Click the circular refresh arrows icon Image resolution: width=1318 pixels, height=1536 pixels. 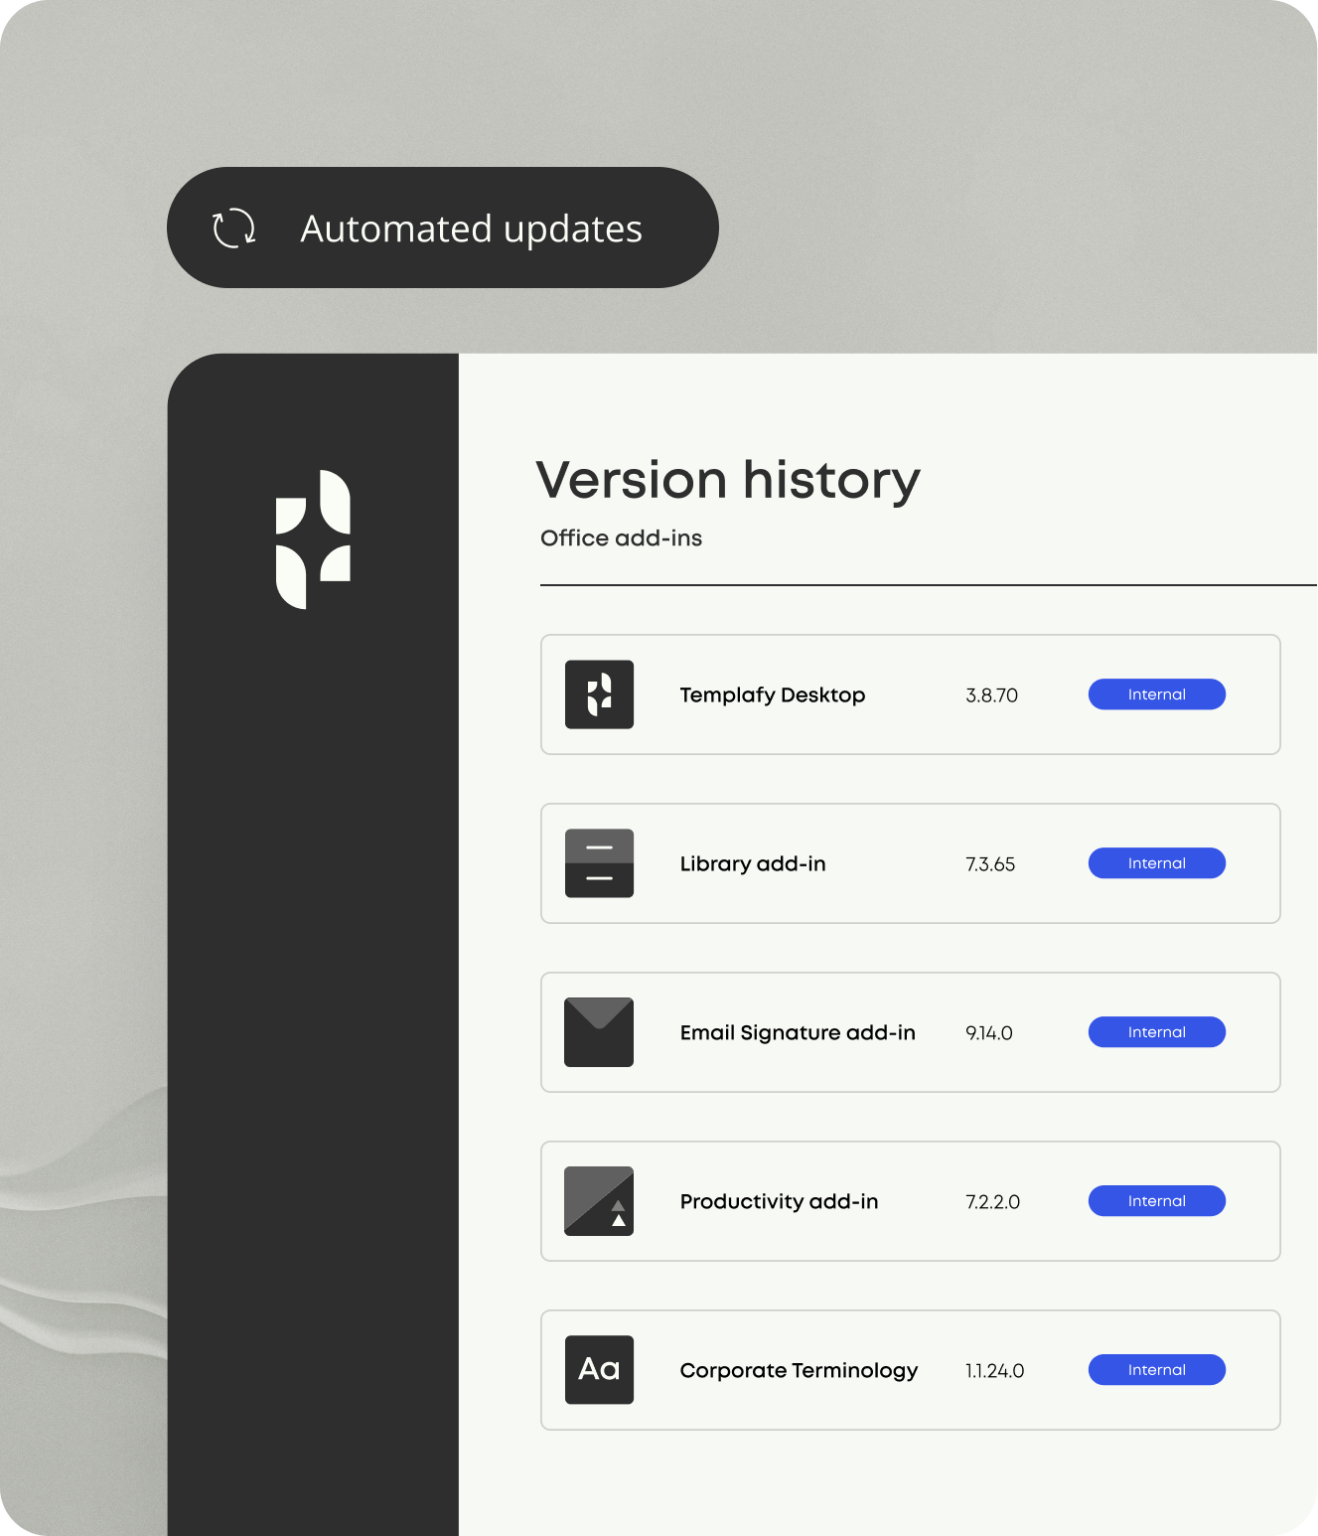click(235, 229)
